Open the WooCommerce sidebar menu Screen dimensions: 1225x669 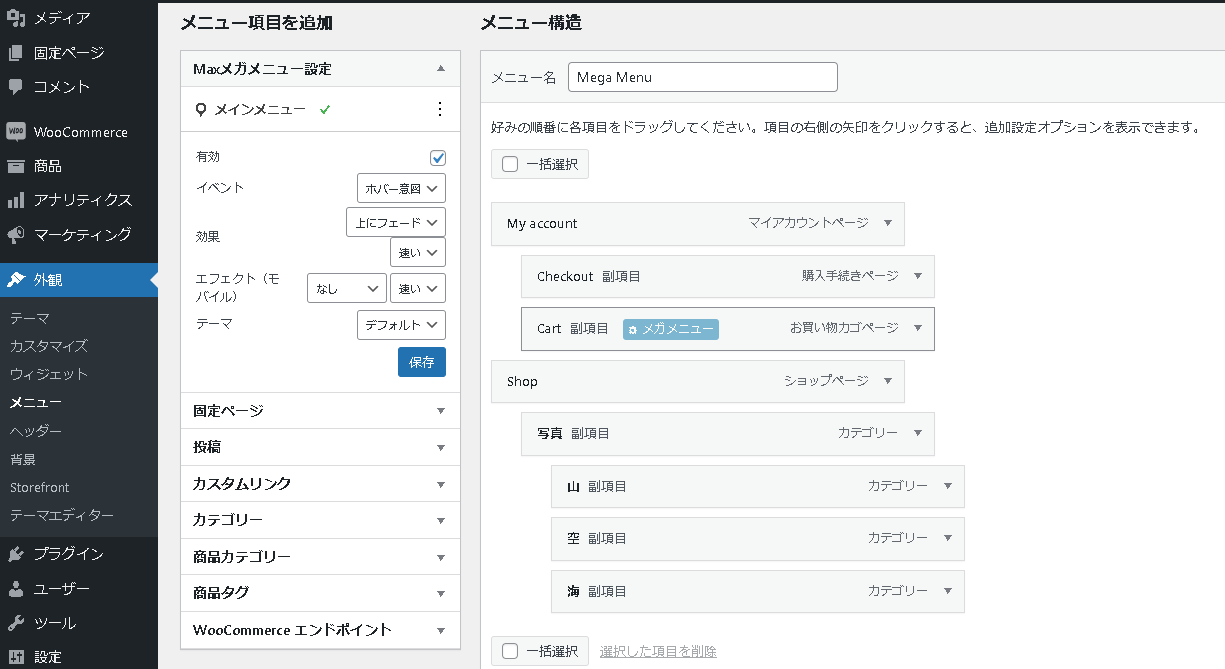(78, 132)
